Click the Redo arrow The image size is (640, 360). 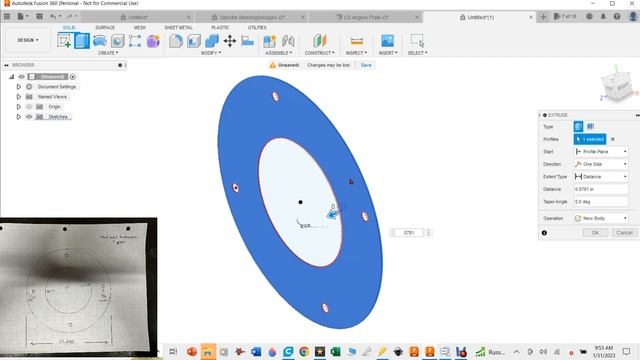69,16
